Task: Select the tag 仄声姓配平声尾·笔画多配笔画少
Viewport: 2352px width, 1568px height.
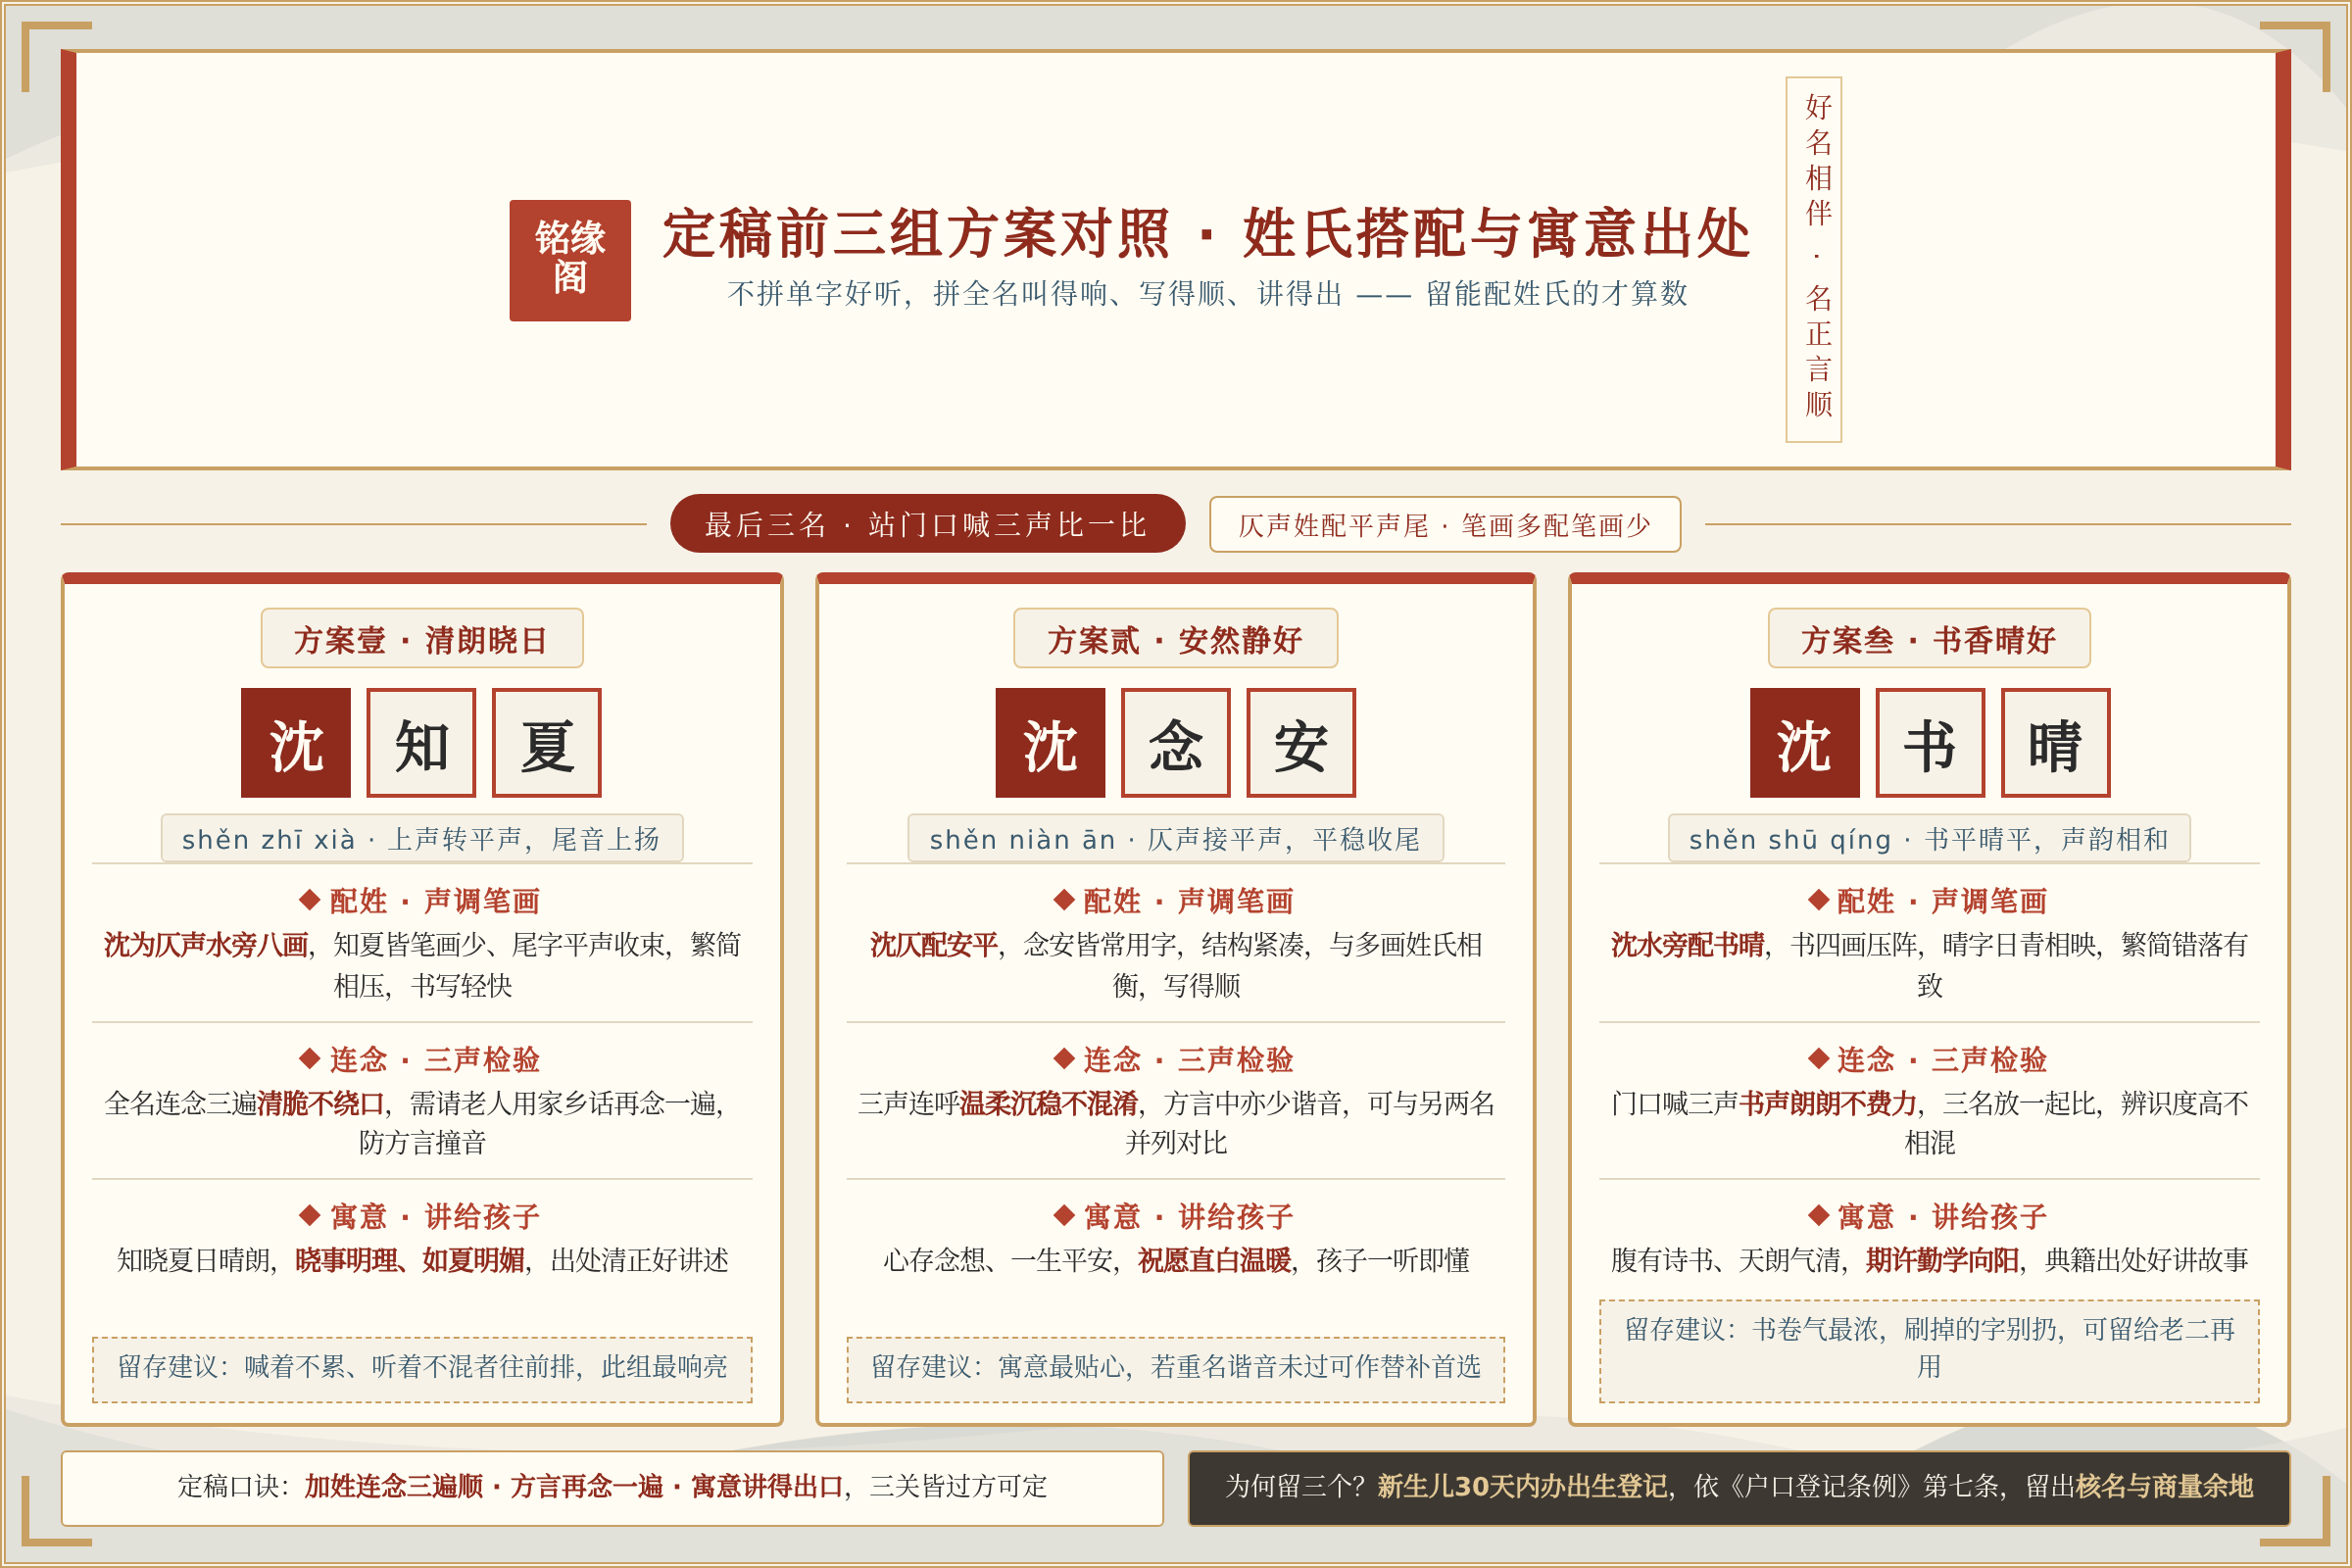Action: pyautogui.click(x=1444, y=524)
